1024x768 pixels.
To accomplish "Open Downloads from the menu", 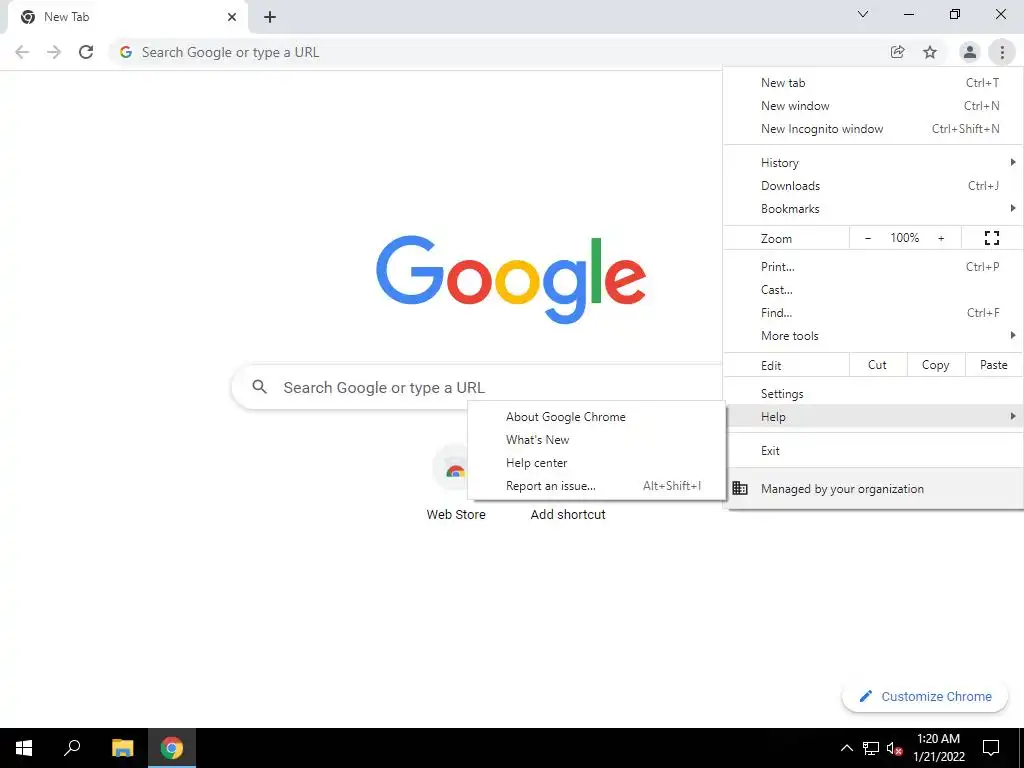I will 873,185.
